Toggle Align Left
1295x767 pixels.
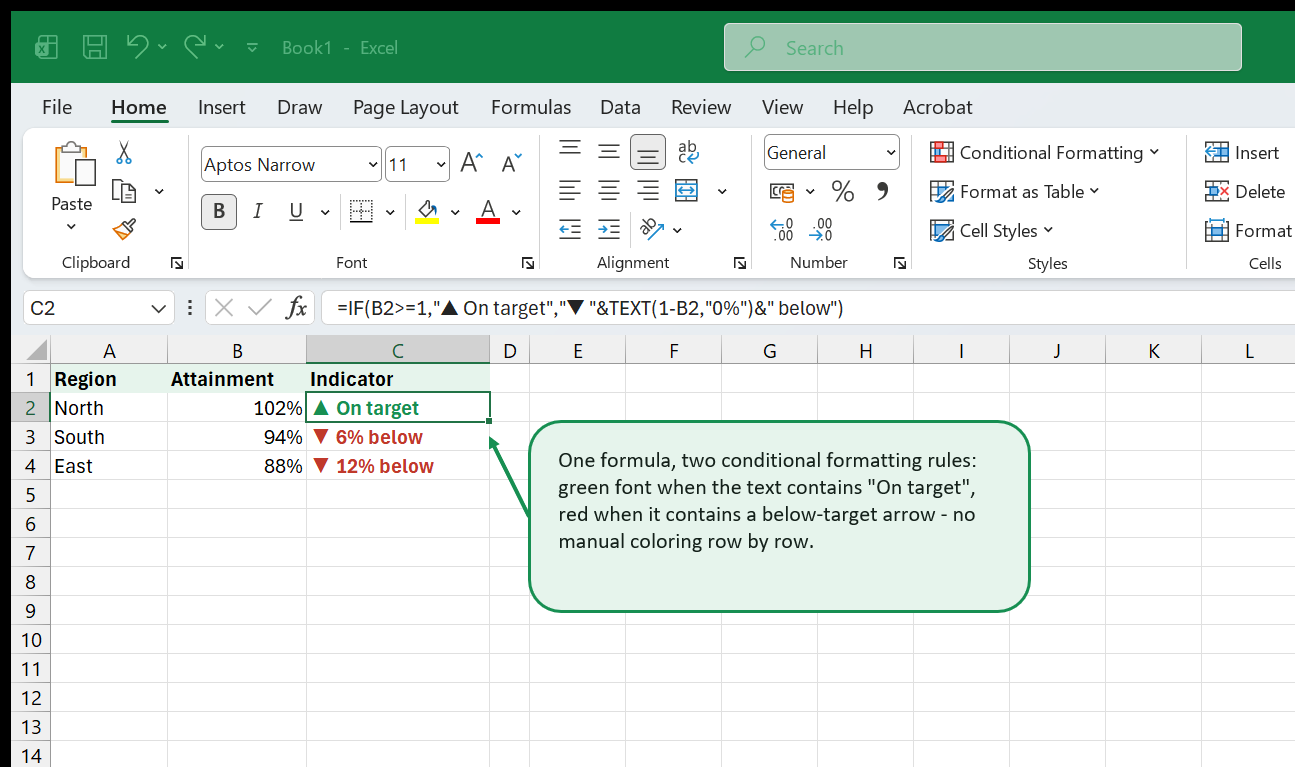point(570,190)
